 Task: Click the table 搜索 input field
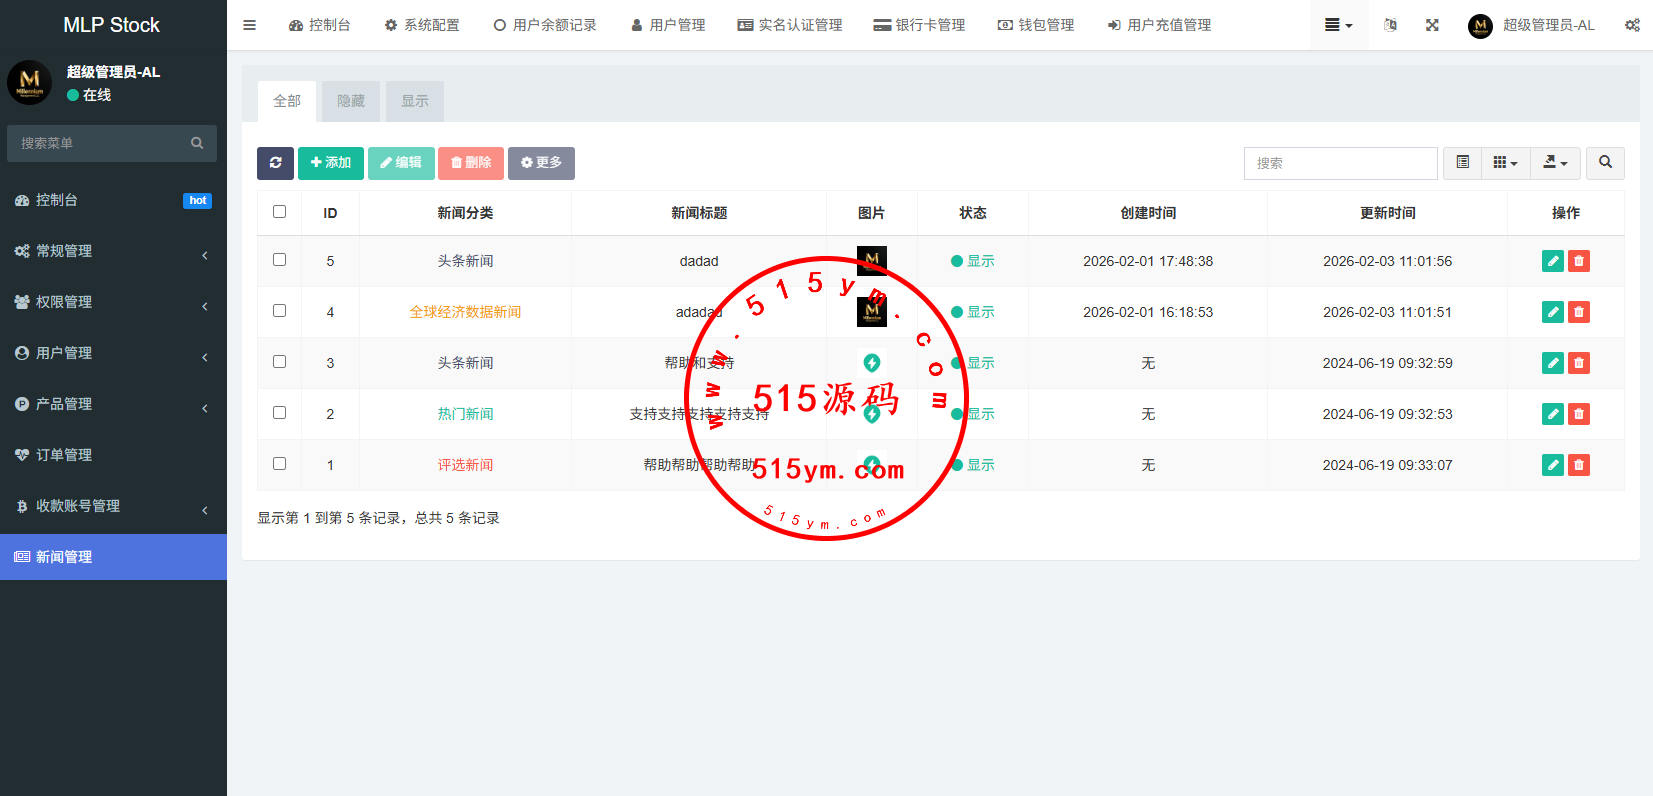pyautogui.click(x=1340, y=163)
